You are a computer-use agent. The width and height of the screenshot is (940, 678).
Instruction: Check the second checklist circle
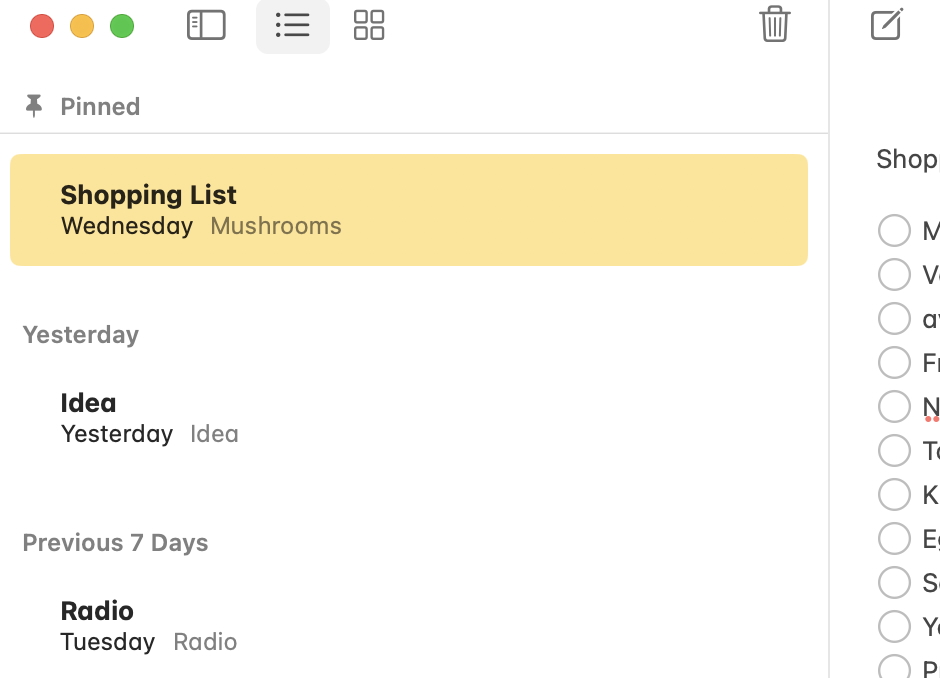pyautogui.click(x=894, y=274)
